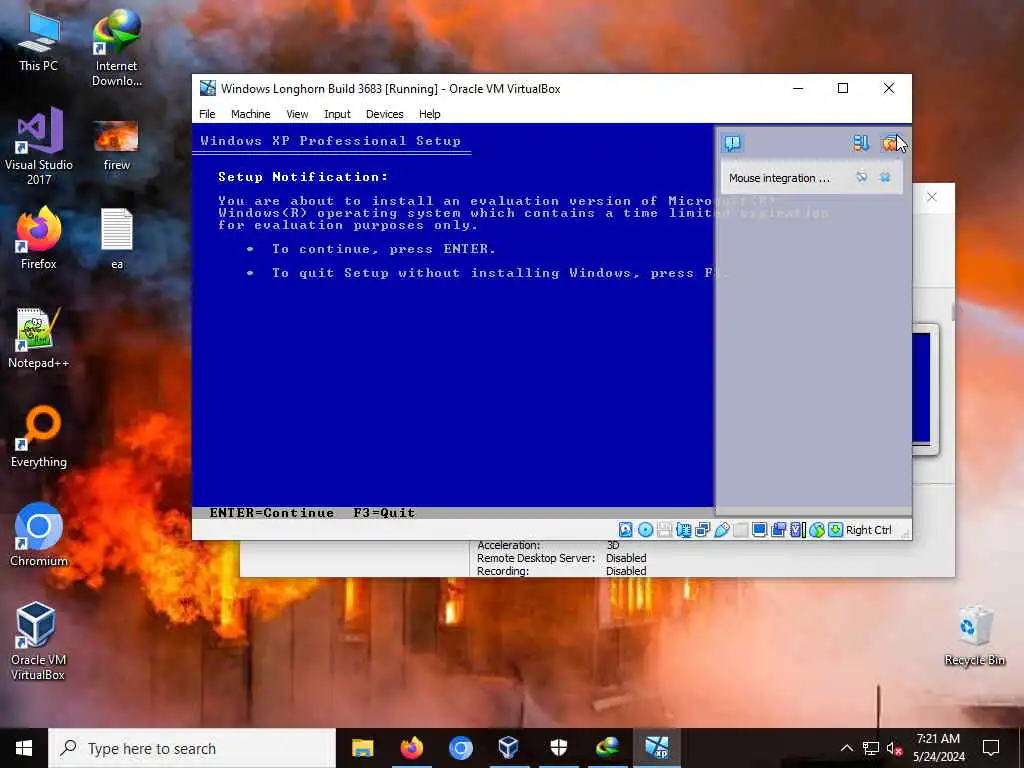Show hidden system tray icons
Image resolution: width=1024 pixels, height=768 pixels.
click(x=846, y=748)
